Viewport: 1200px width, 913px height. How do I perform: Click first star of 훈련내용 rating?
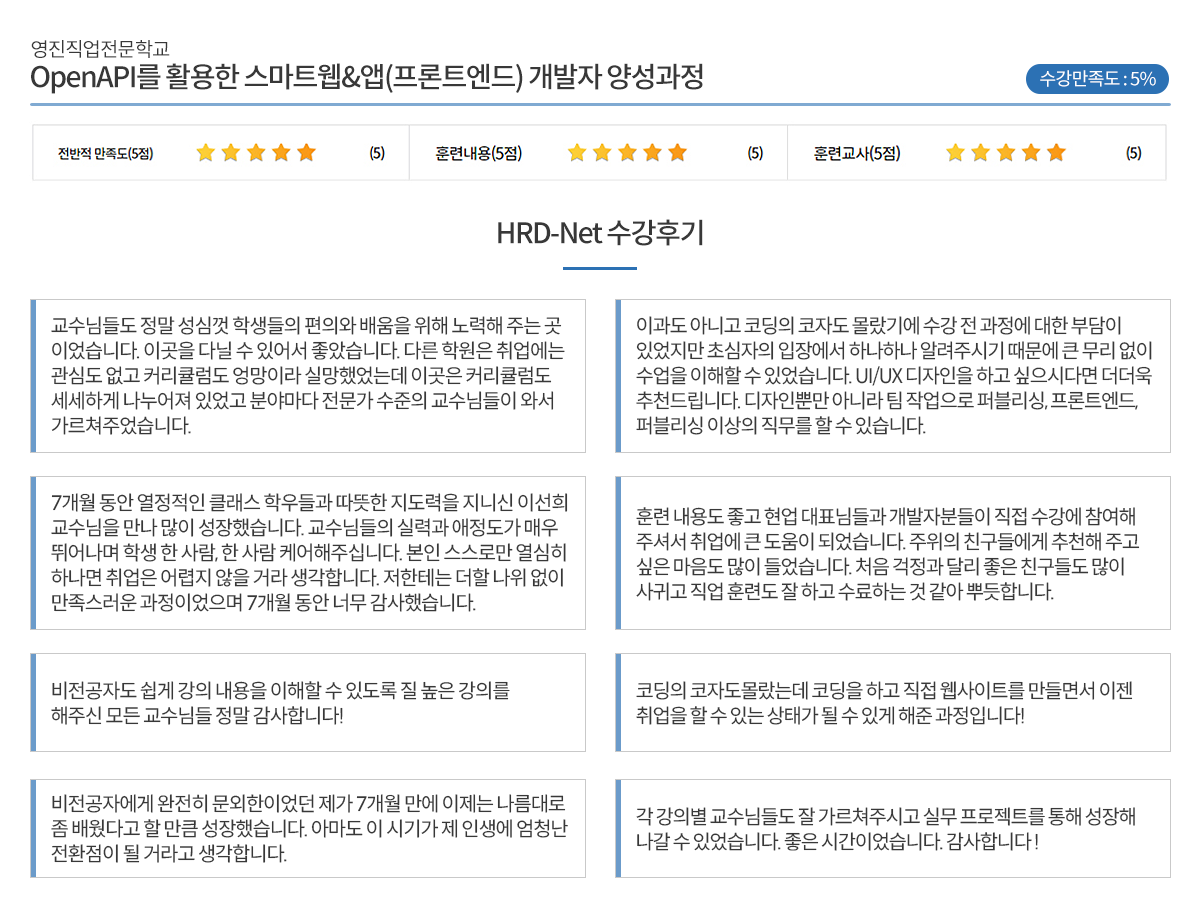[x=577, y=153]
